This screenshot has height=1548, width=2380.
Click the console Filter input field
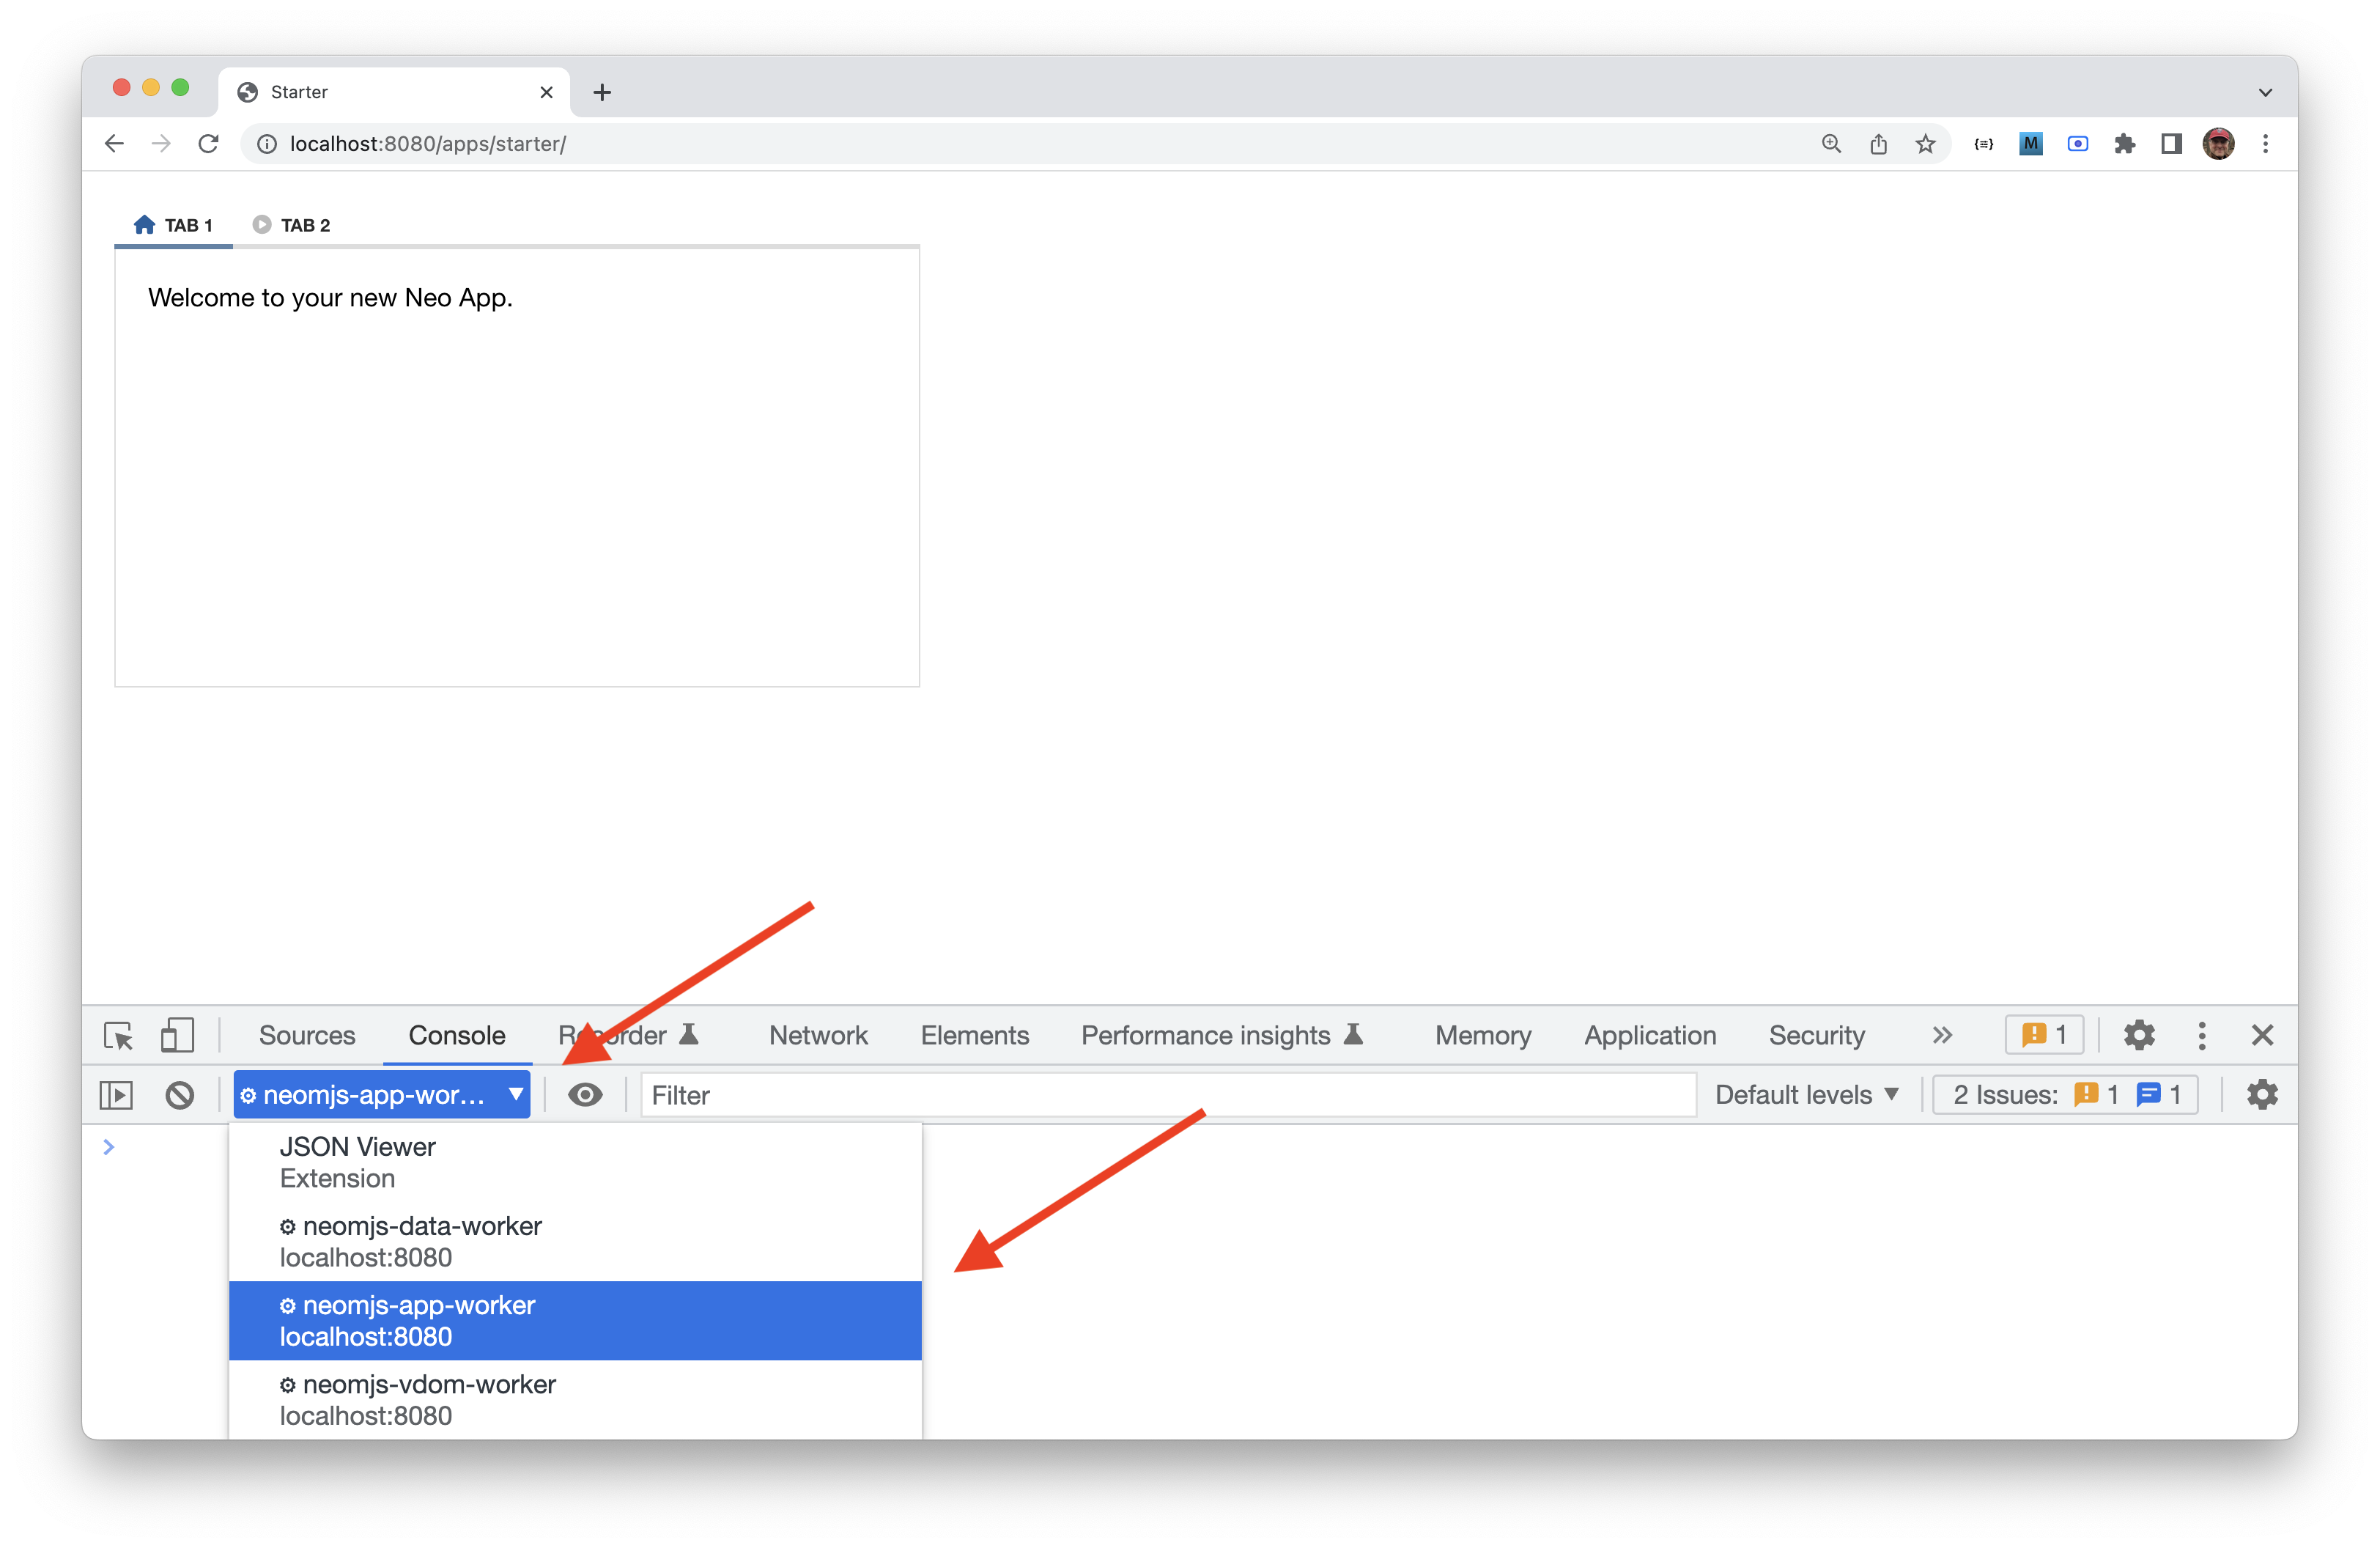coord(1167,1095)
